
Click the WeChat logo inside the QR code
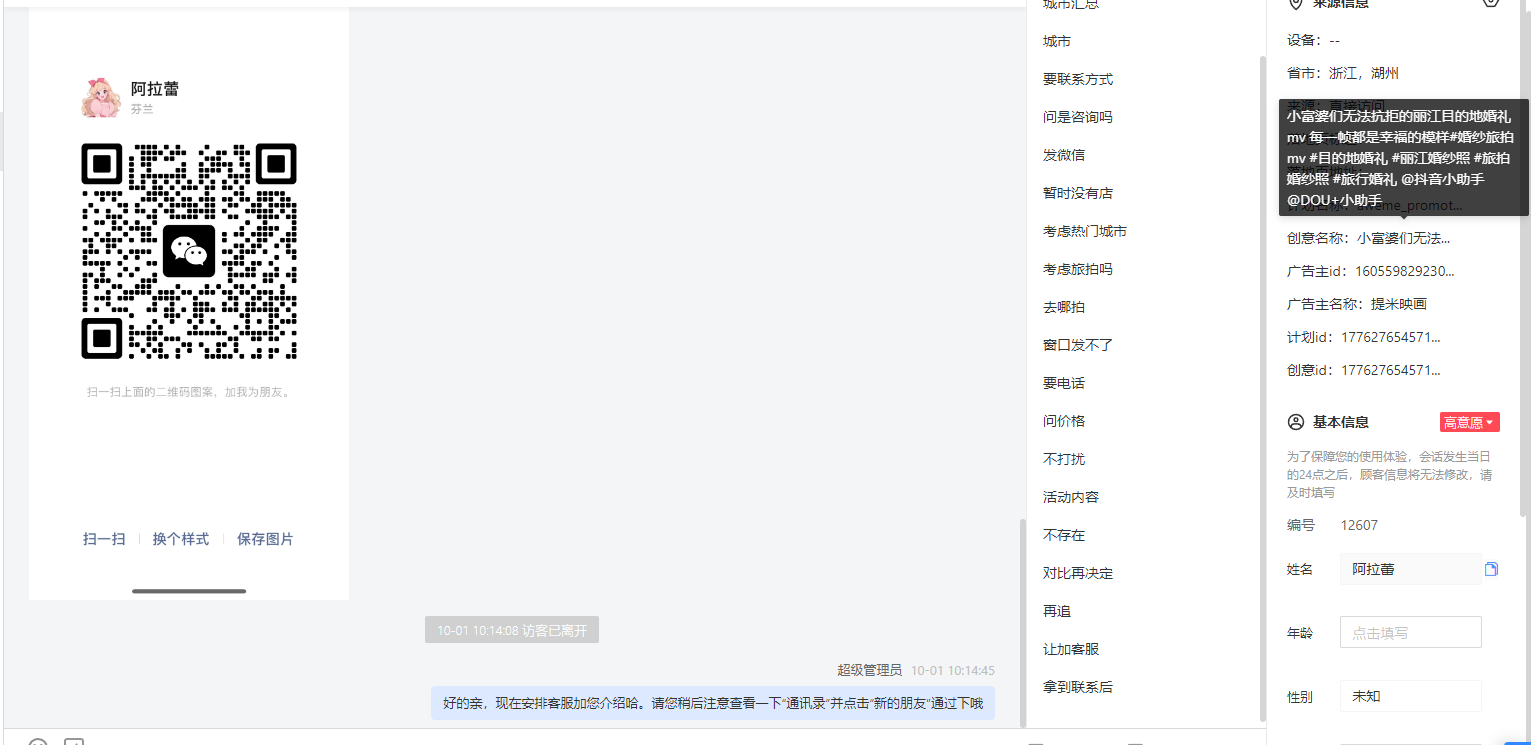[189, 251]
